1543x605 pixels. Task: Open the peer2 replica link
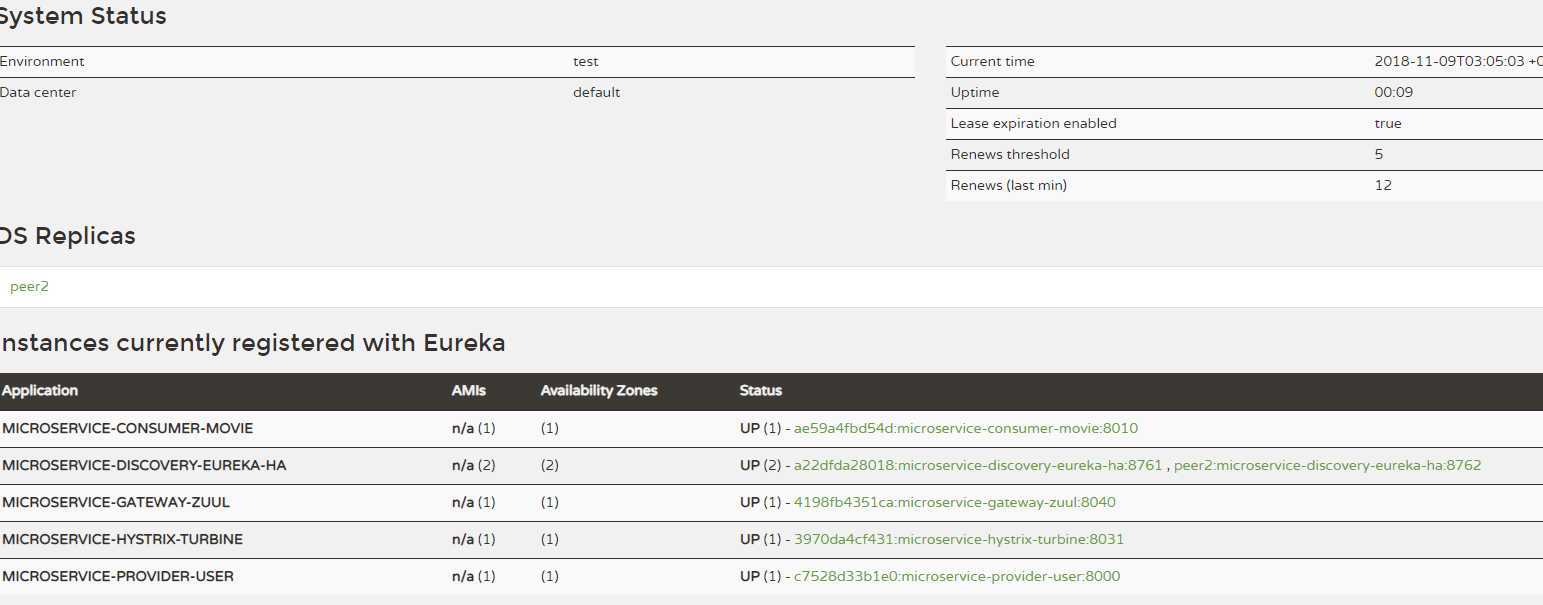pos(29,286)
